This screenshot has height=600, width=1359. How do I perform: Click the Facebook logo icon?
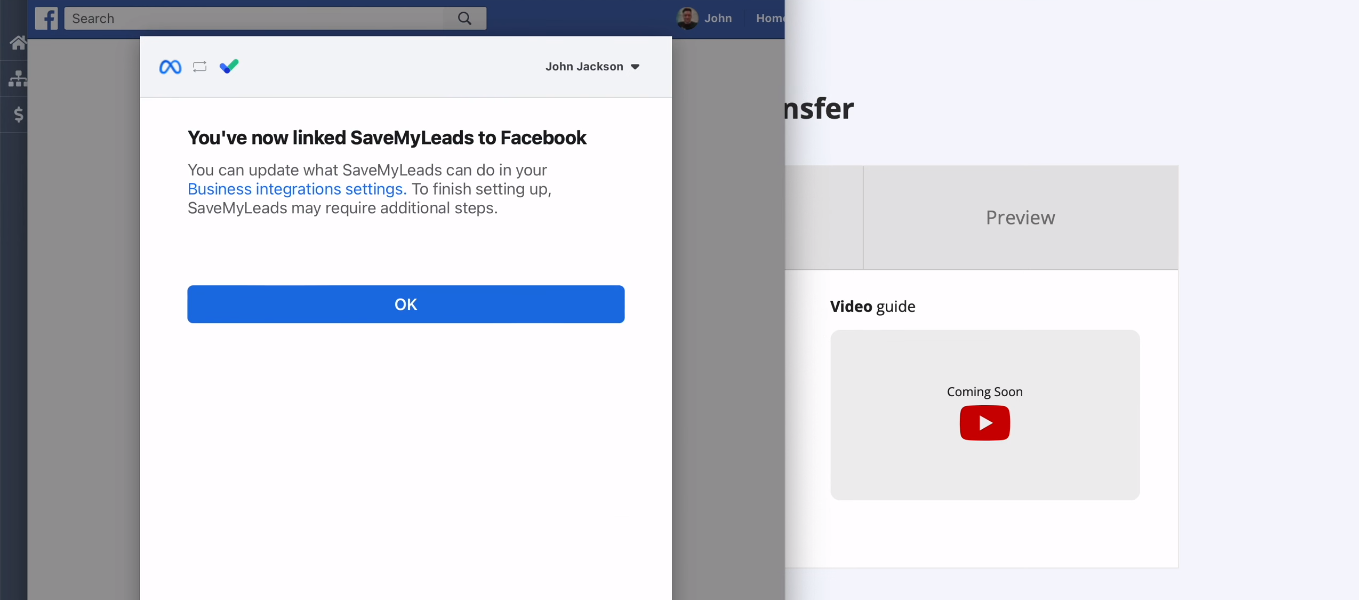pos(46,18)
